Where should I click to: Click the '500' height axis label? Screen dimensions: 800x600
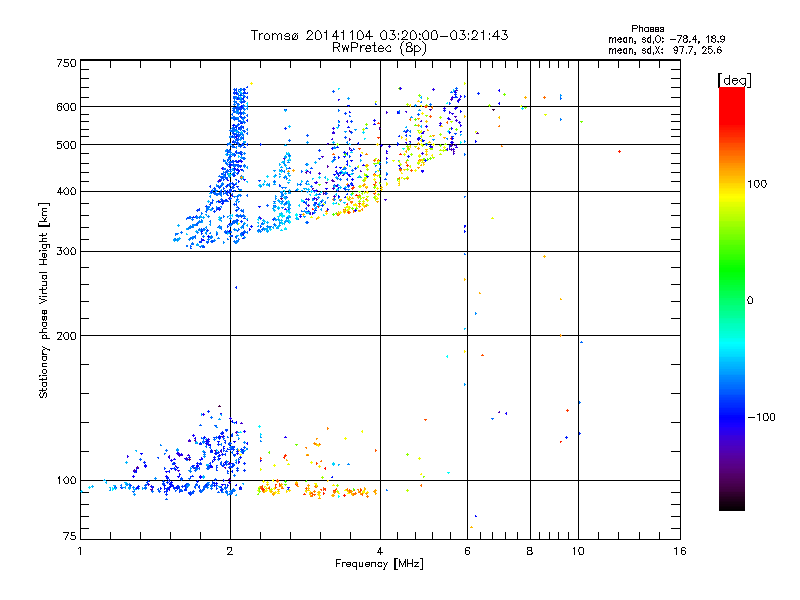coord(66,145)
